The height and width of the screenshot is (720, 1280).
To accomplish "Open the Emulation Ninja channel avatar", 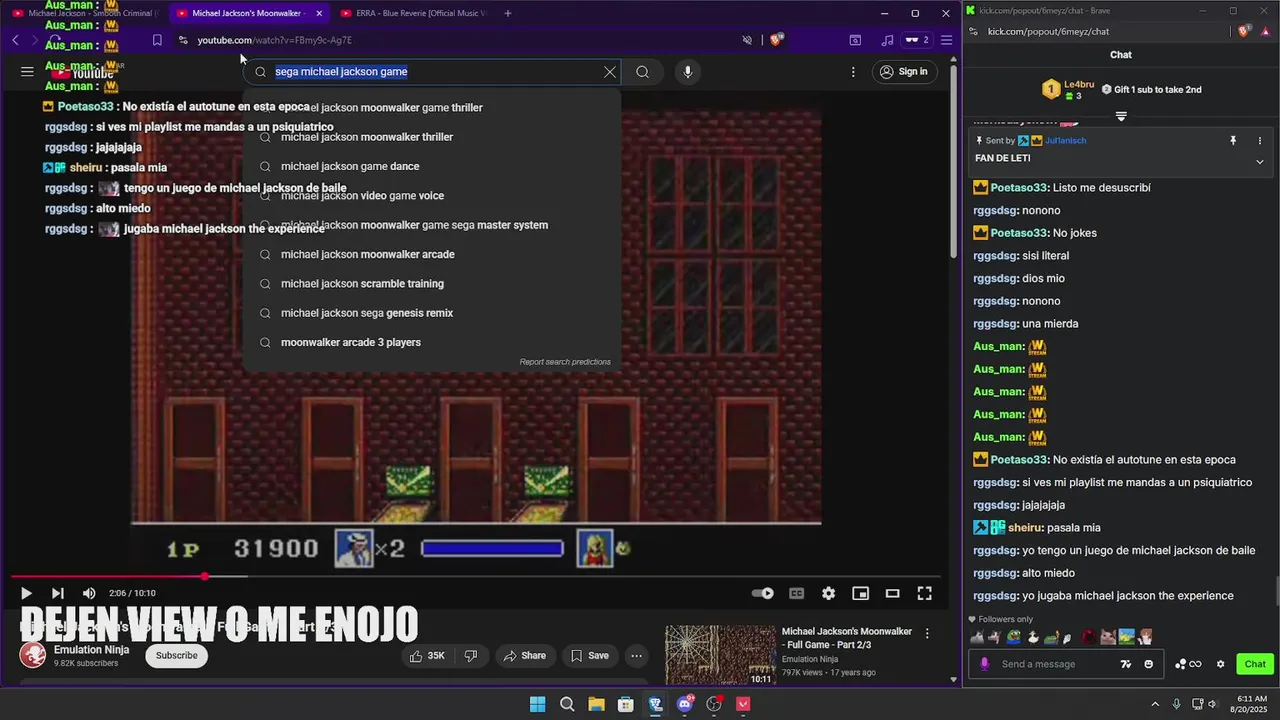I will coord(33,656).
